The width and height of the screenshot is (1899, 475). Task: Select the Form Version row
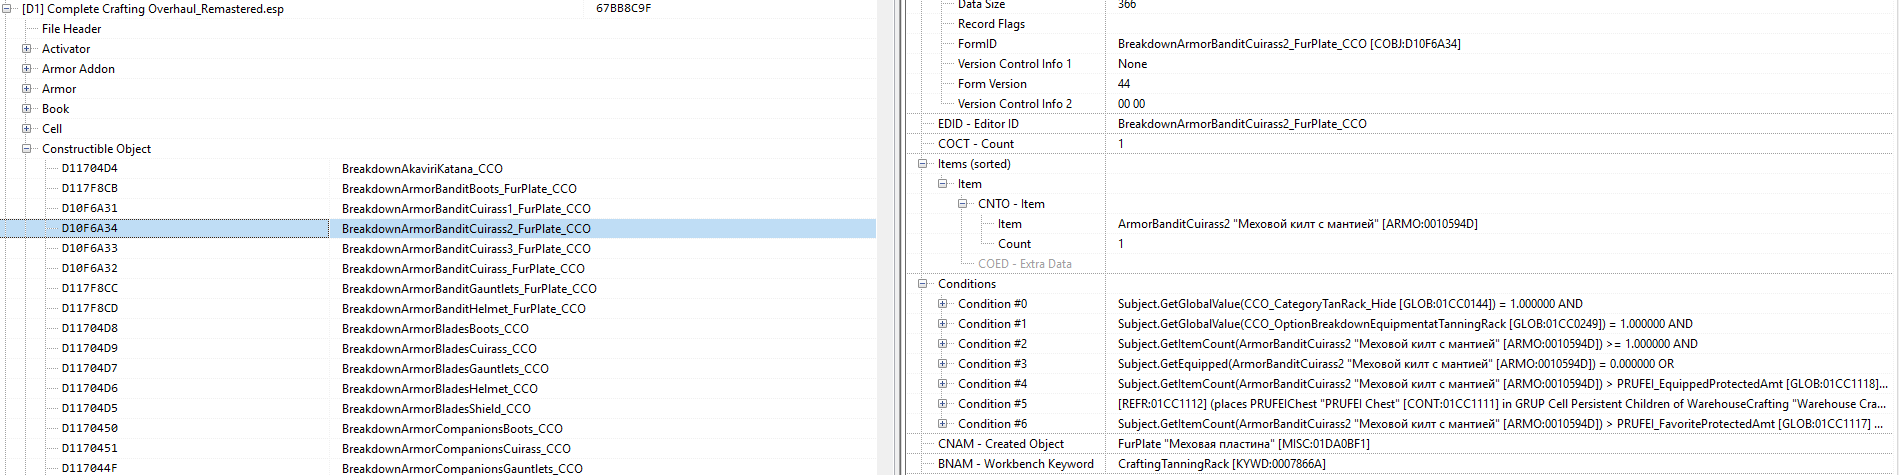[992, 84]
